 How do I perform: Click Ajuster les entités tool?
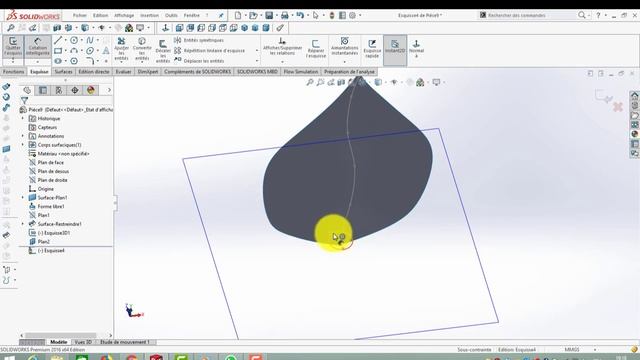(121, 49)
